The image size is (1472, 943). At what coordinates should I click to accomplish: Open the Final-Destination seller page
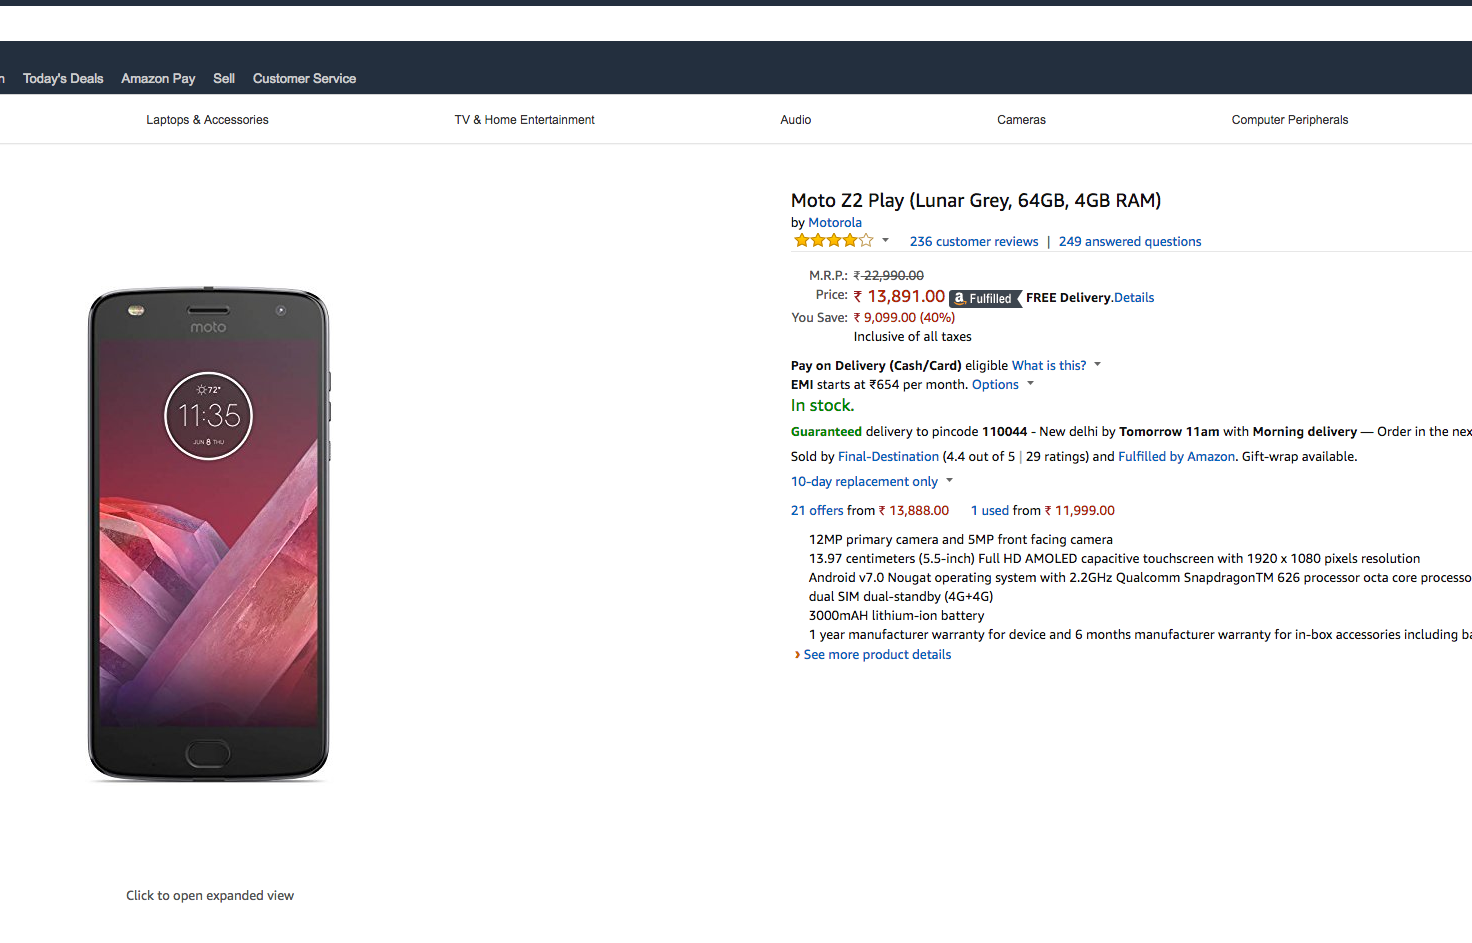click(x=888, y=457)
